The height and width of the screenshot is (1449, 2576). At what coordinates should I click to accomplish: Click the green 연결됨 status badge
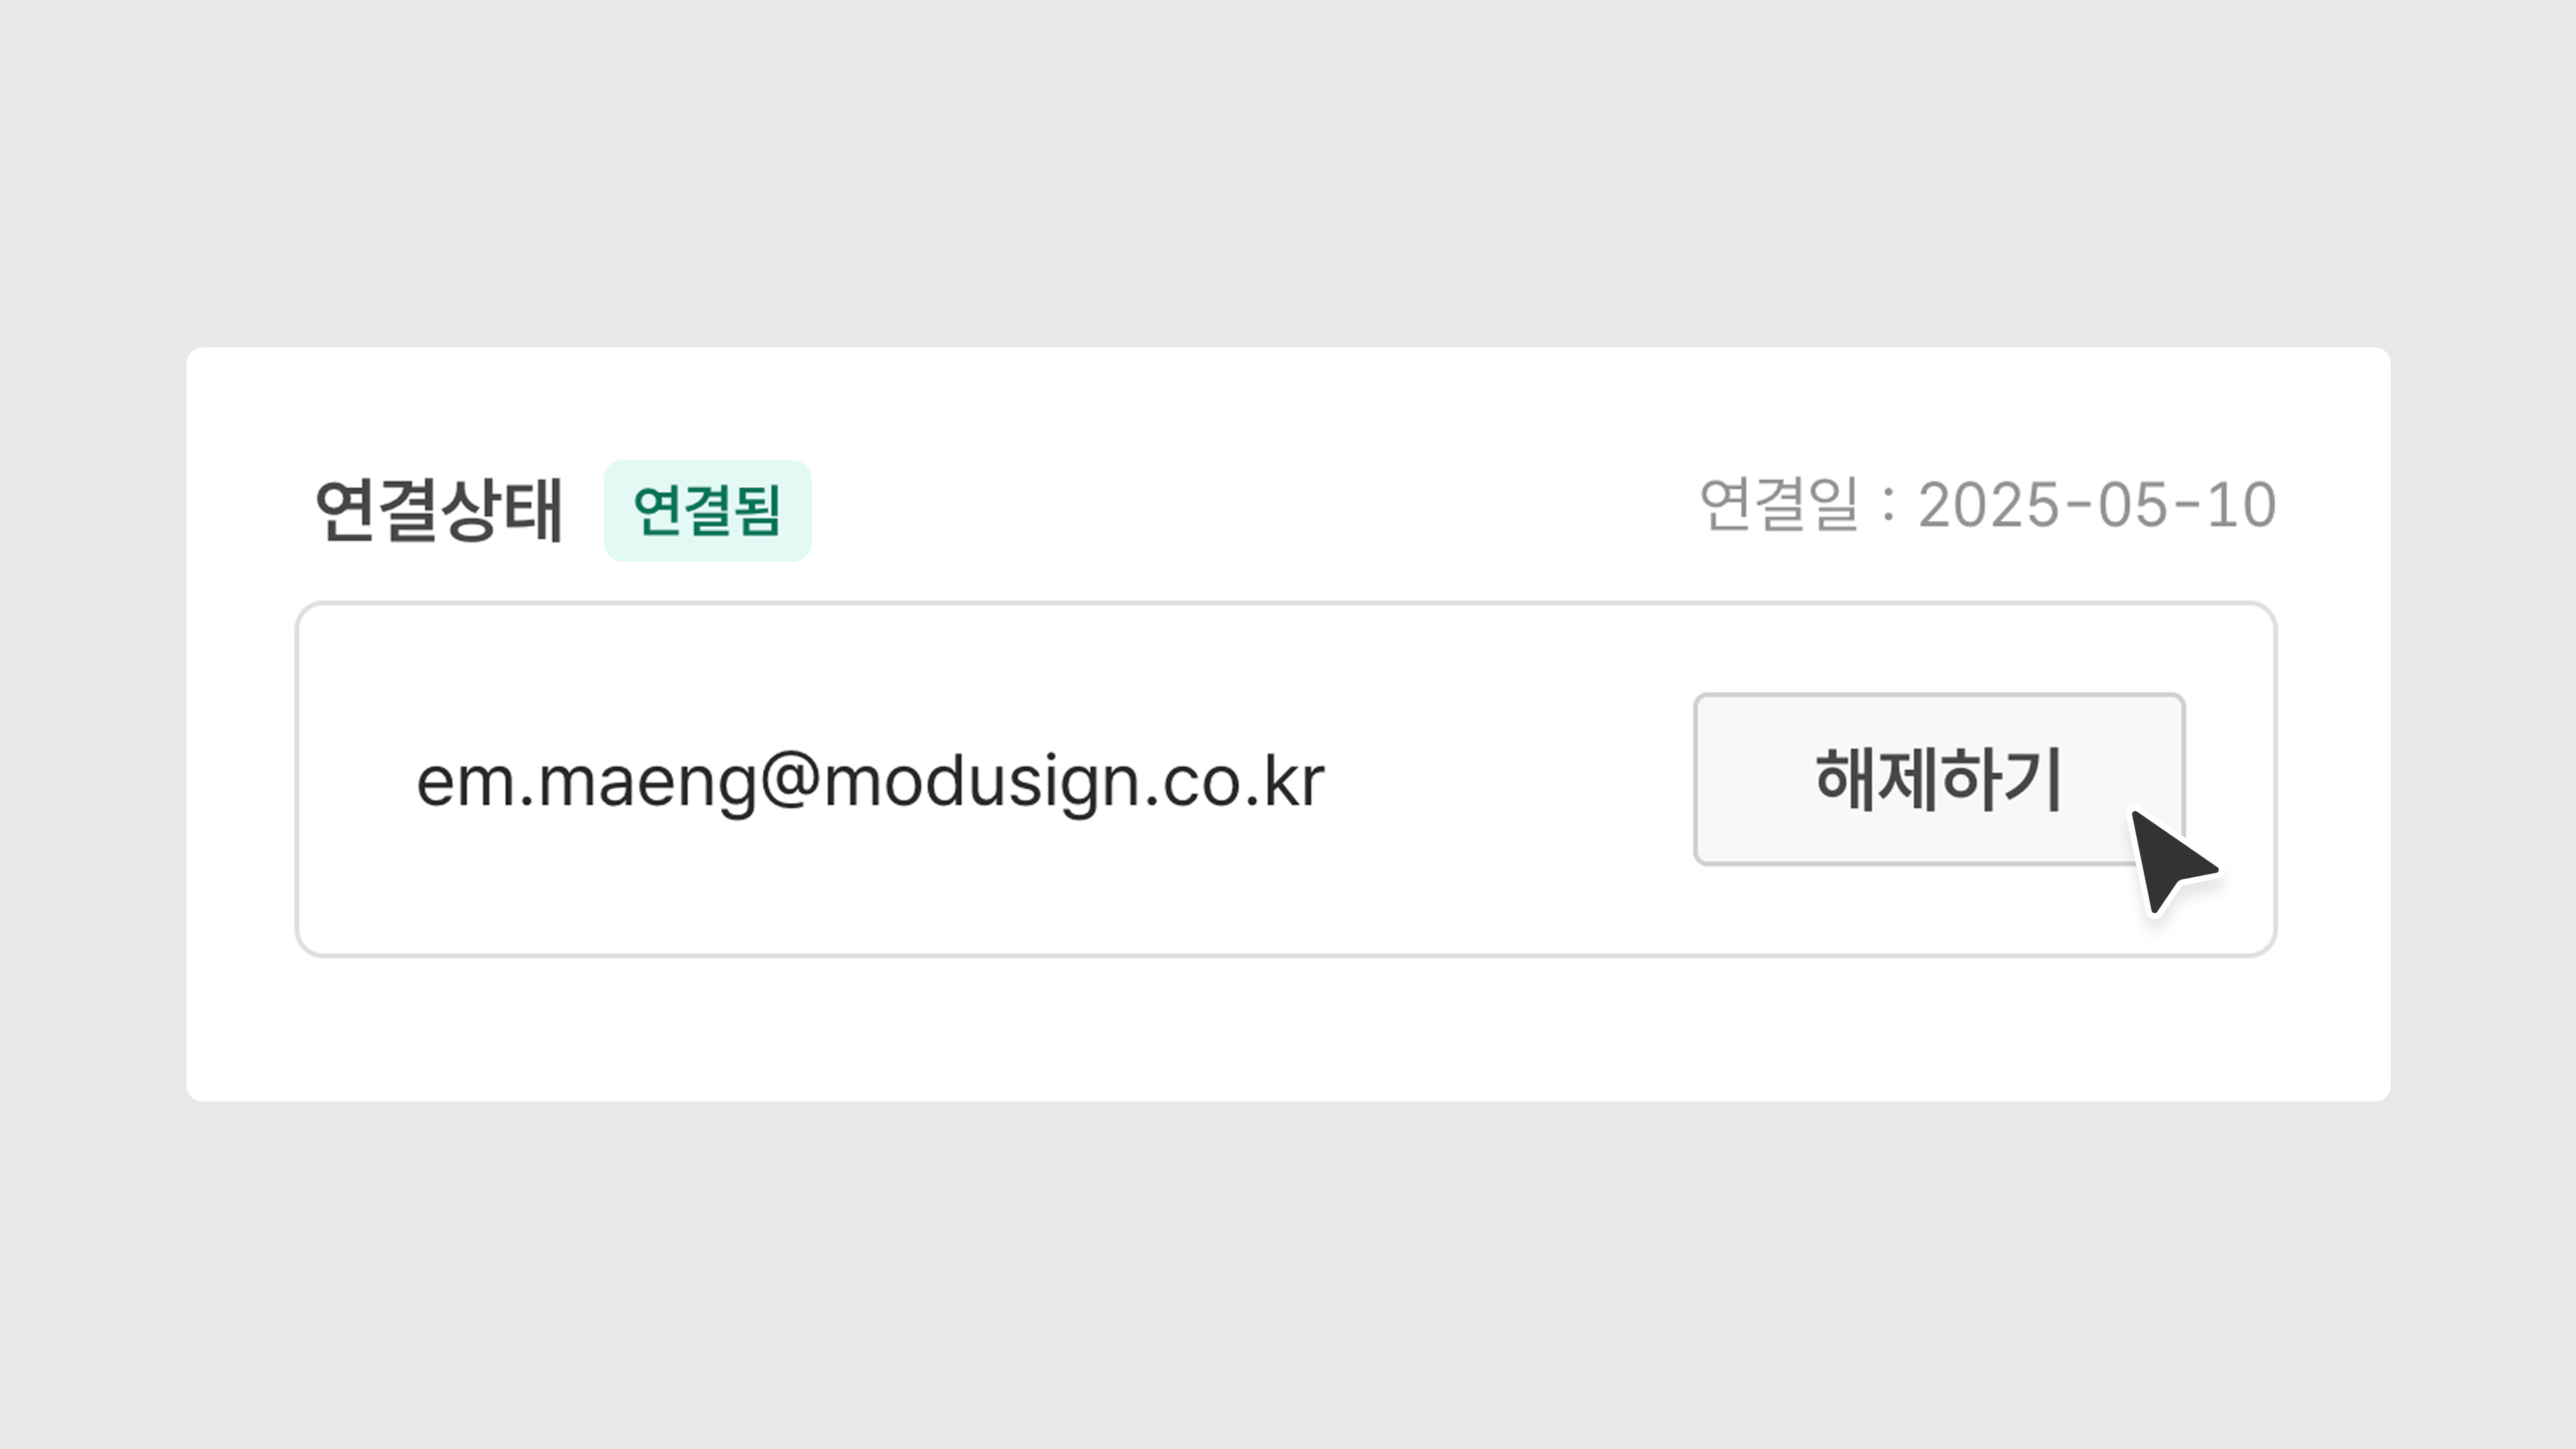click(x=707, y=511)
